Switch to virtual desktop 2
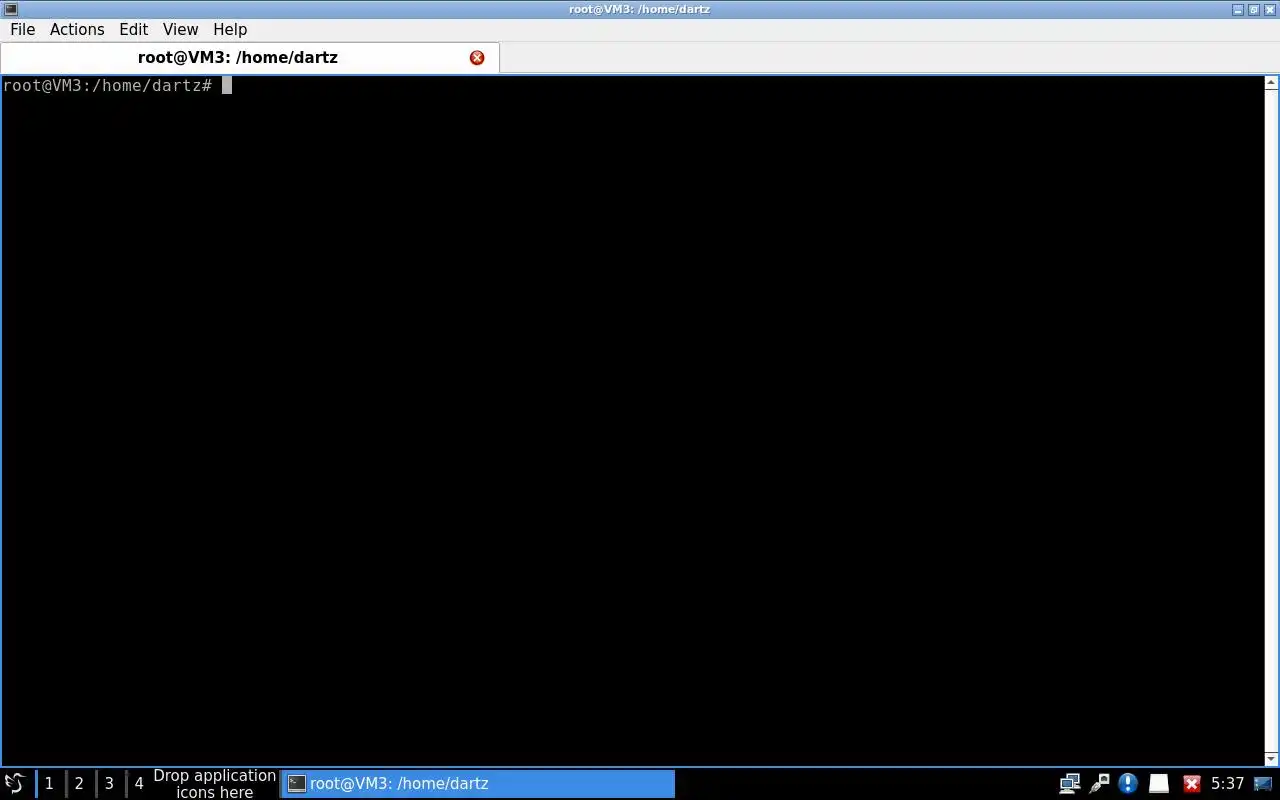This screenshot has height=800, width=1280. (79, 783)
